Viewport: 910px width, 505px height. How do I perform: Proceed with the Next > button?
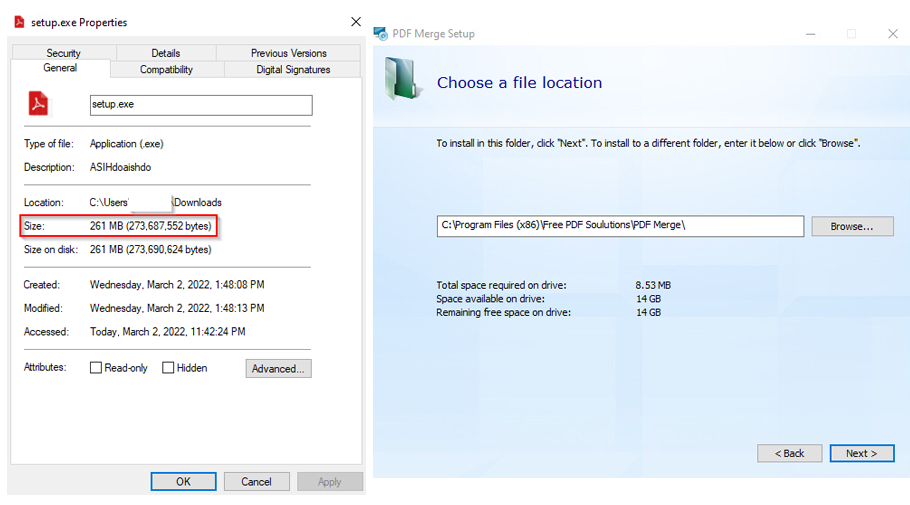tap(862, 453)
